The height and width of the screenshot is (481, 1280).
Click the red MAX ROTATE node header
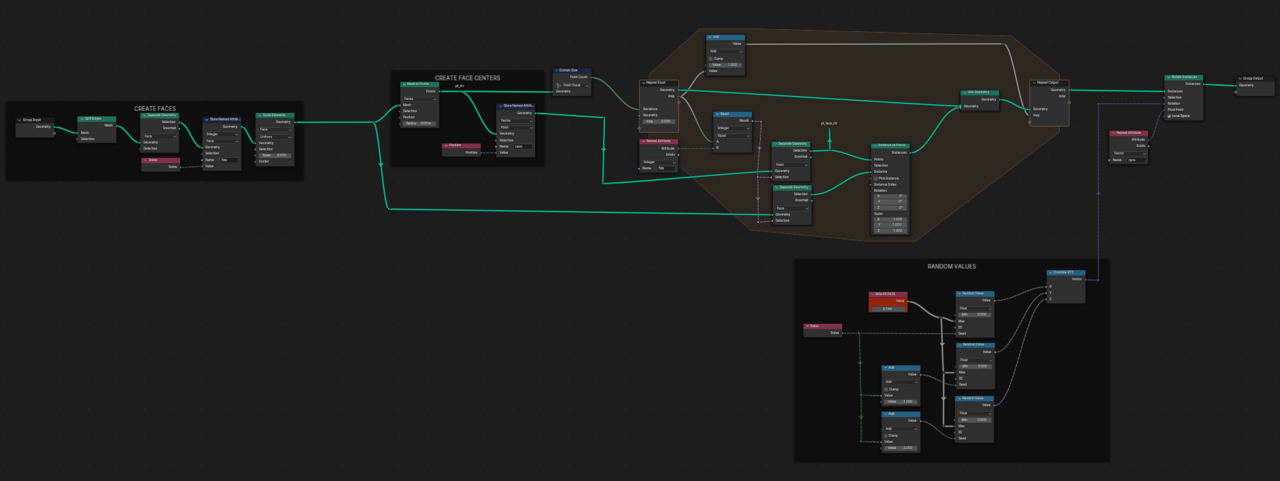tap(889, 293)
